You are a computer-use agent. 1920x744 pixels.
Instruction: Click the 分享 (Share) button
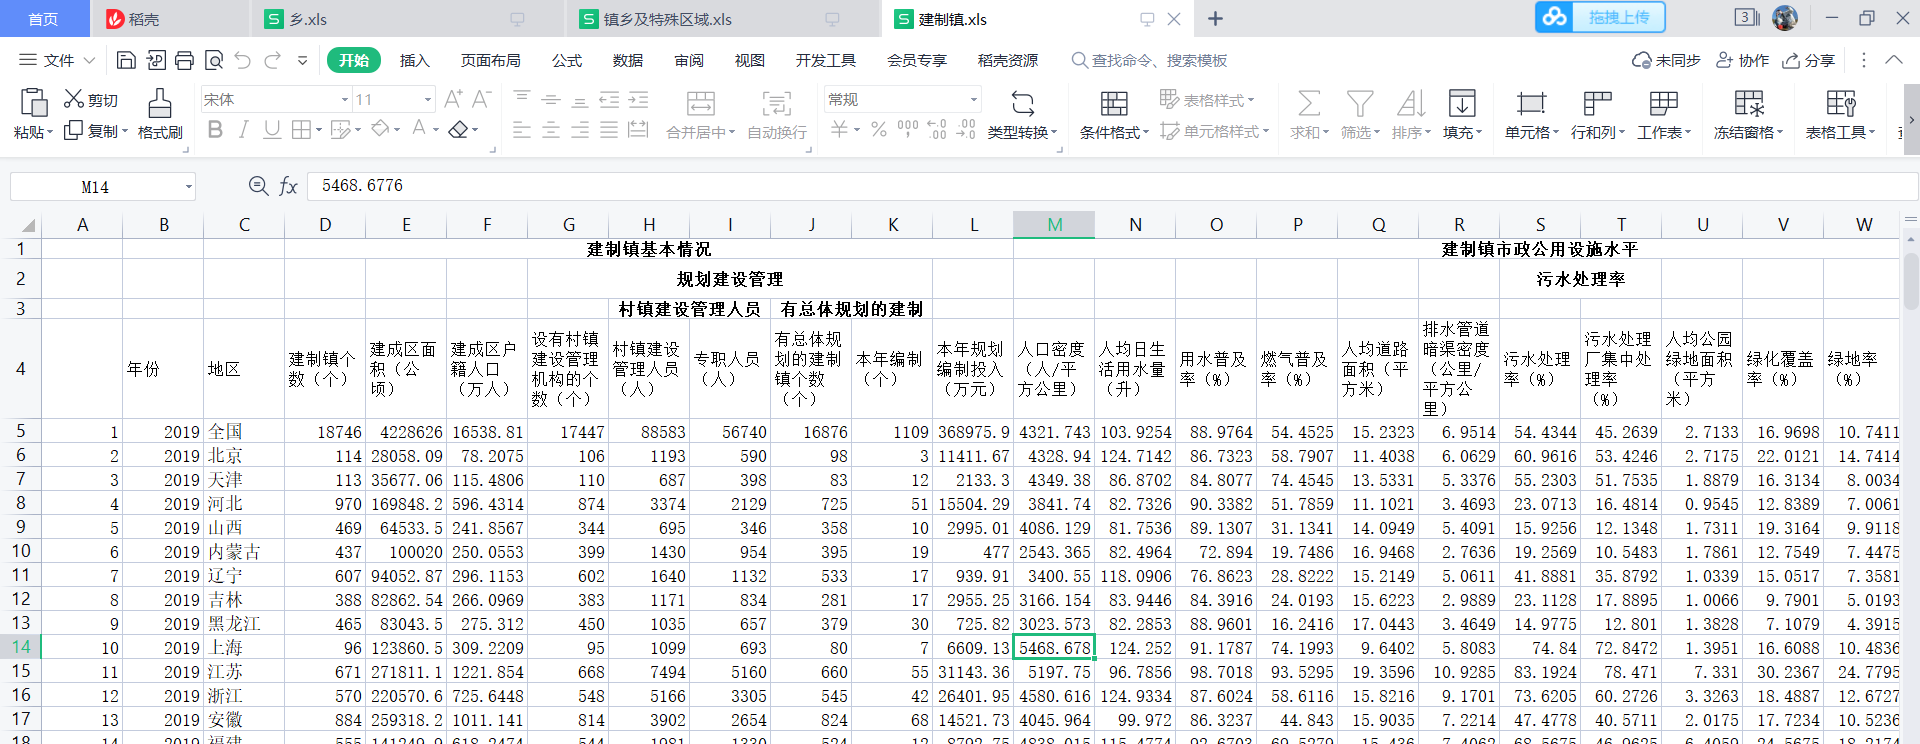pos(1809,60)
